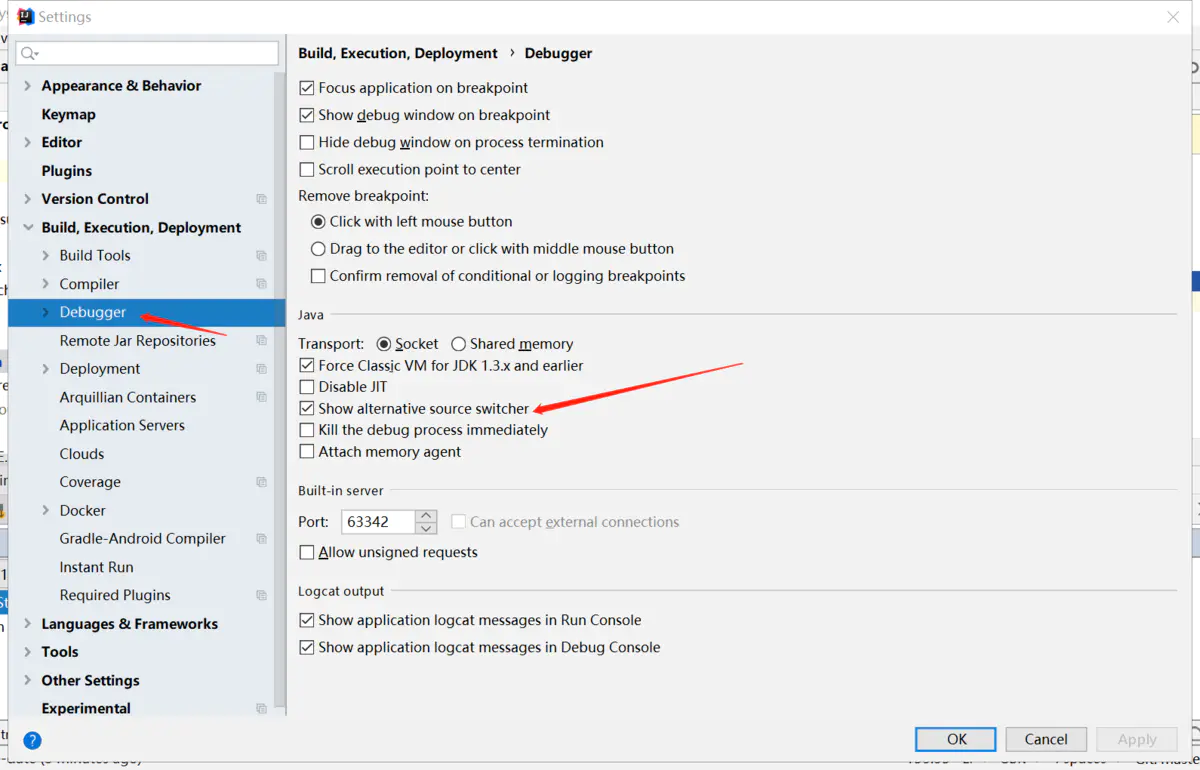This screenshot has width=1200, height=770.
Task: Collapse Build, Execution, Deployment node
Action: click(x=28, y=228)
